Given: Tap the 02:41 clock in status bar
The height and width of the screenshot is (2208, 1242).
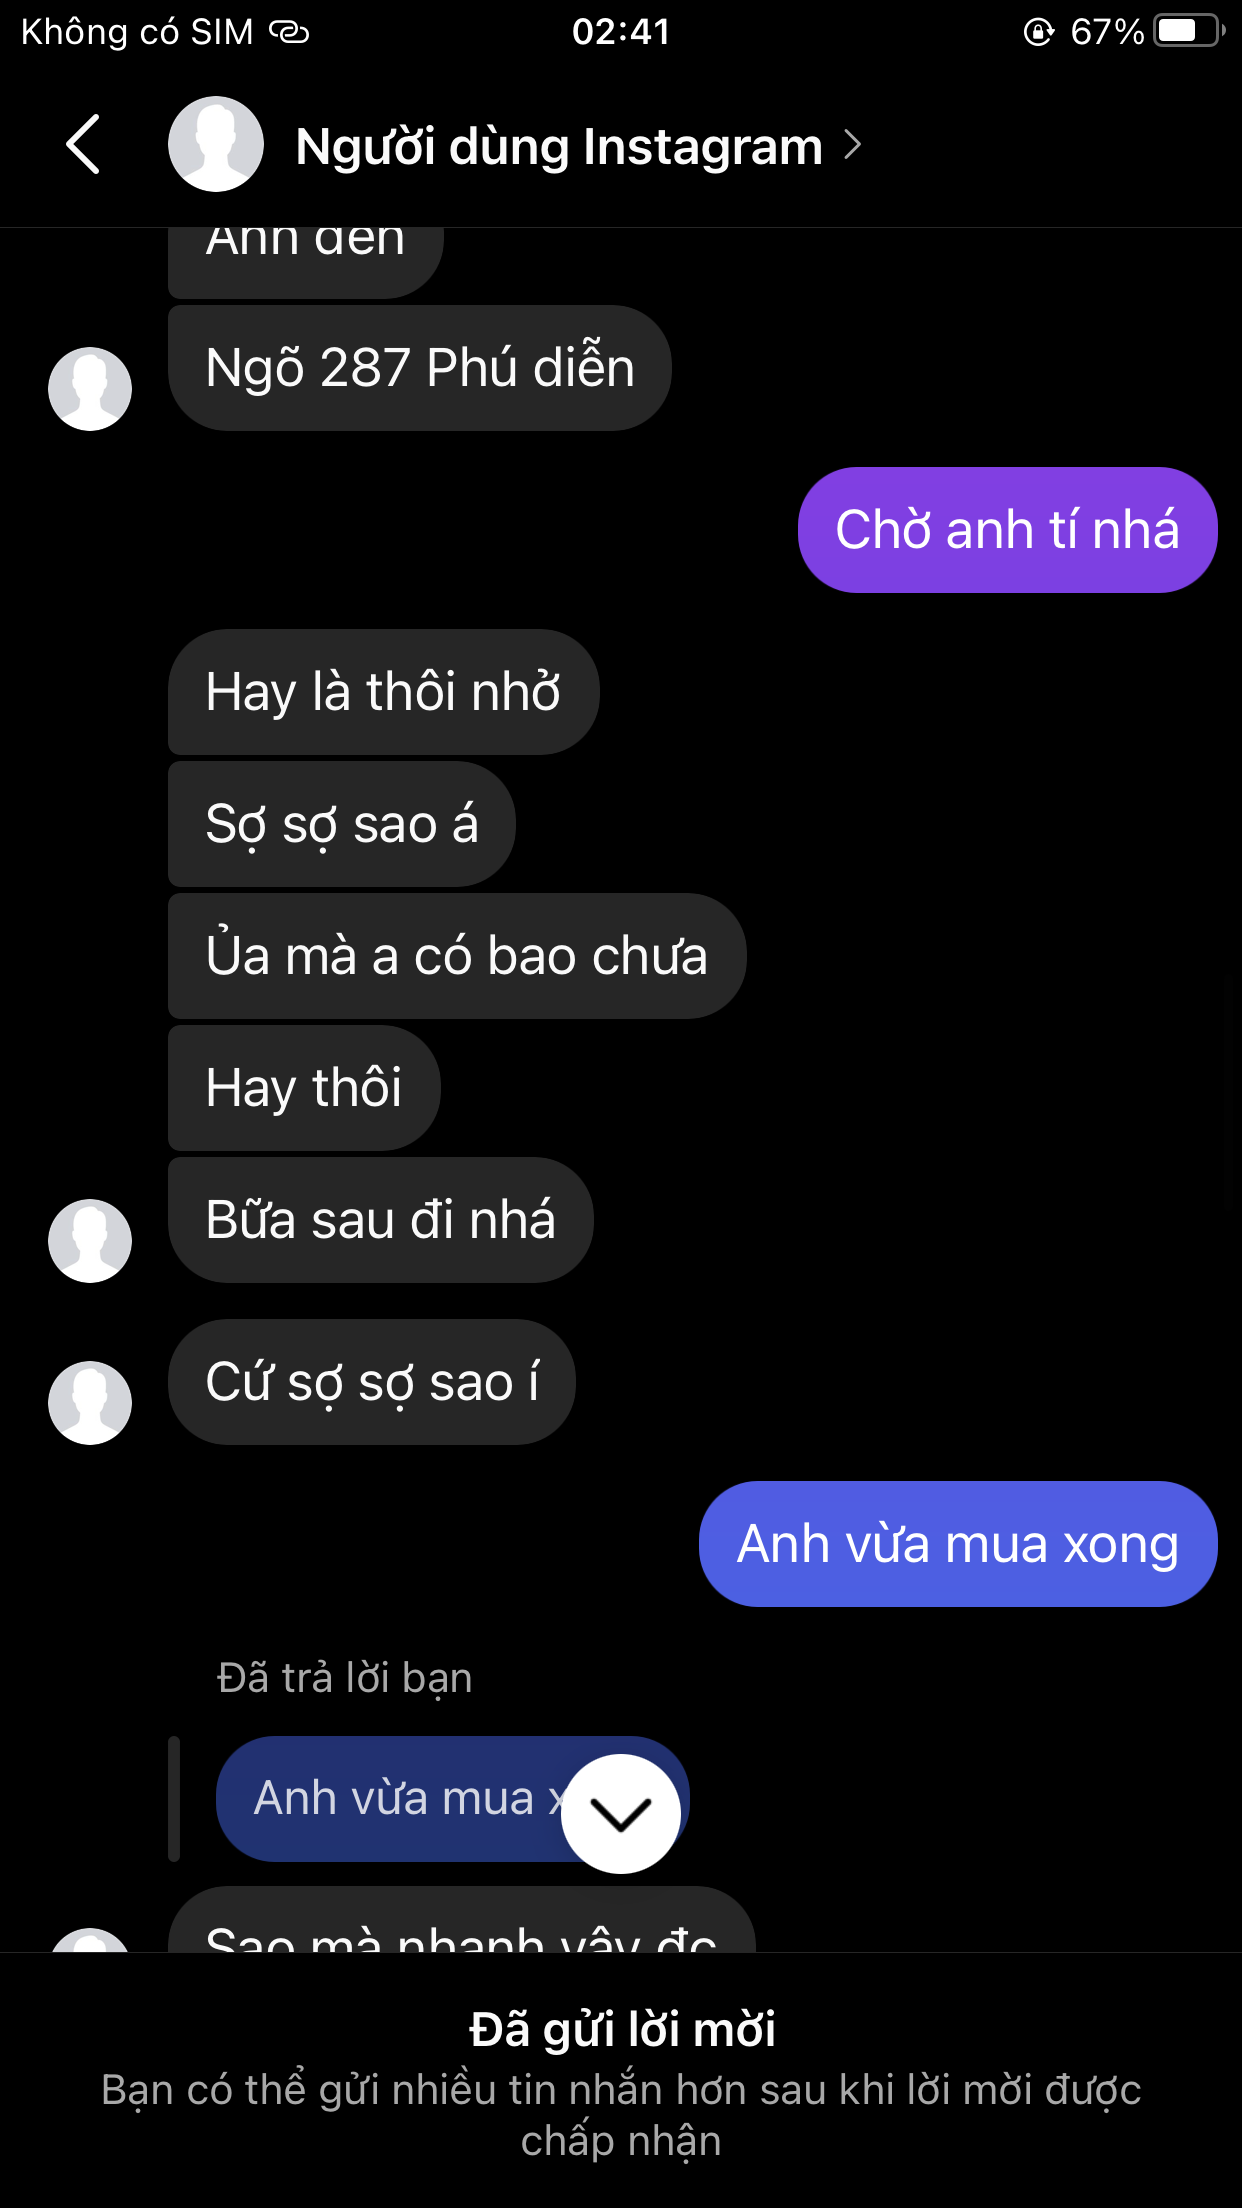Looking at the screenshot, I should 620,32.
